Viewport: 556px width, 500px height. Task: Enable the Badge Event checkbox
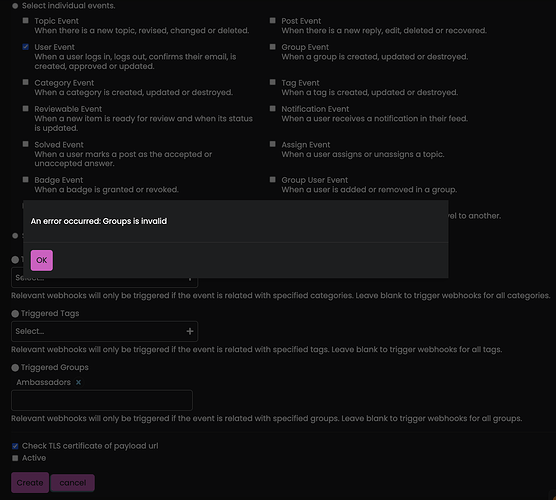(x=26, y=180)
